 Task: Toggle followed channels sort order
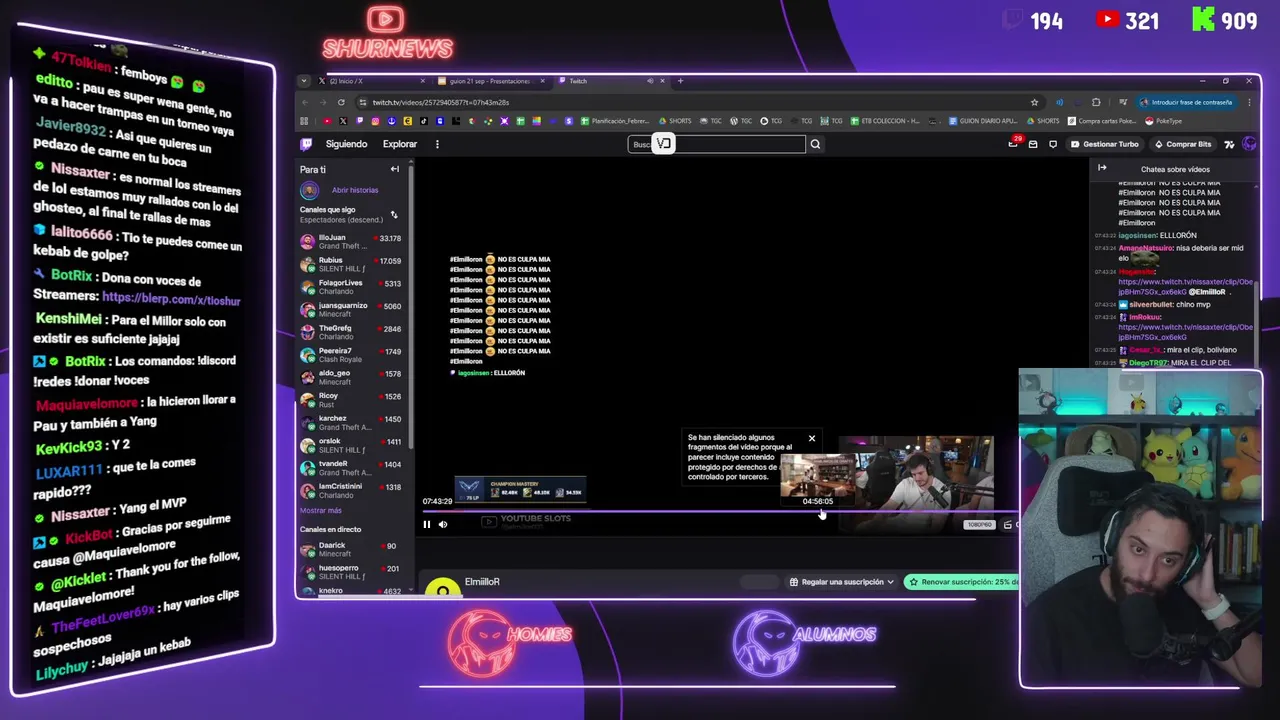pos(394,215)
